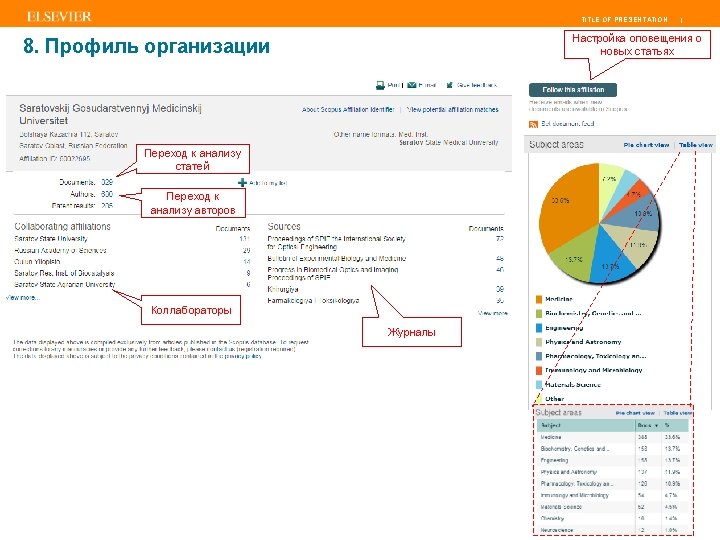The width and height of the screenshot is (720, 540).
Task: Click the Saratov State Medical University name format
Action: [x=449, y=143]
